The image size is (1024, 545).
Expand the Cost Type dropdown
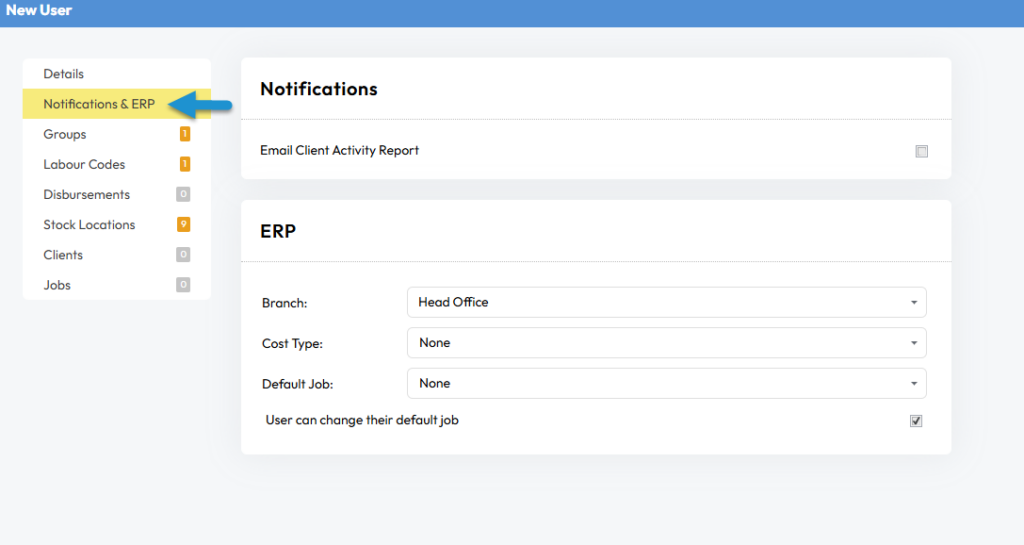point(667,343)
